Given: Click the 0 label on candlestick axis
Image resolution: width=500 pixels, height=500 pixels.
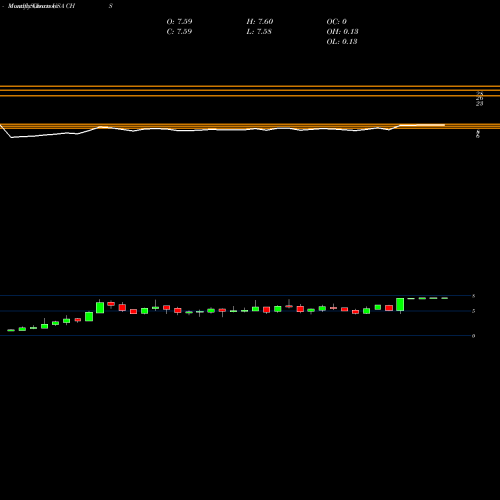Looking at the screenshot, I should [473, 336].
